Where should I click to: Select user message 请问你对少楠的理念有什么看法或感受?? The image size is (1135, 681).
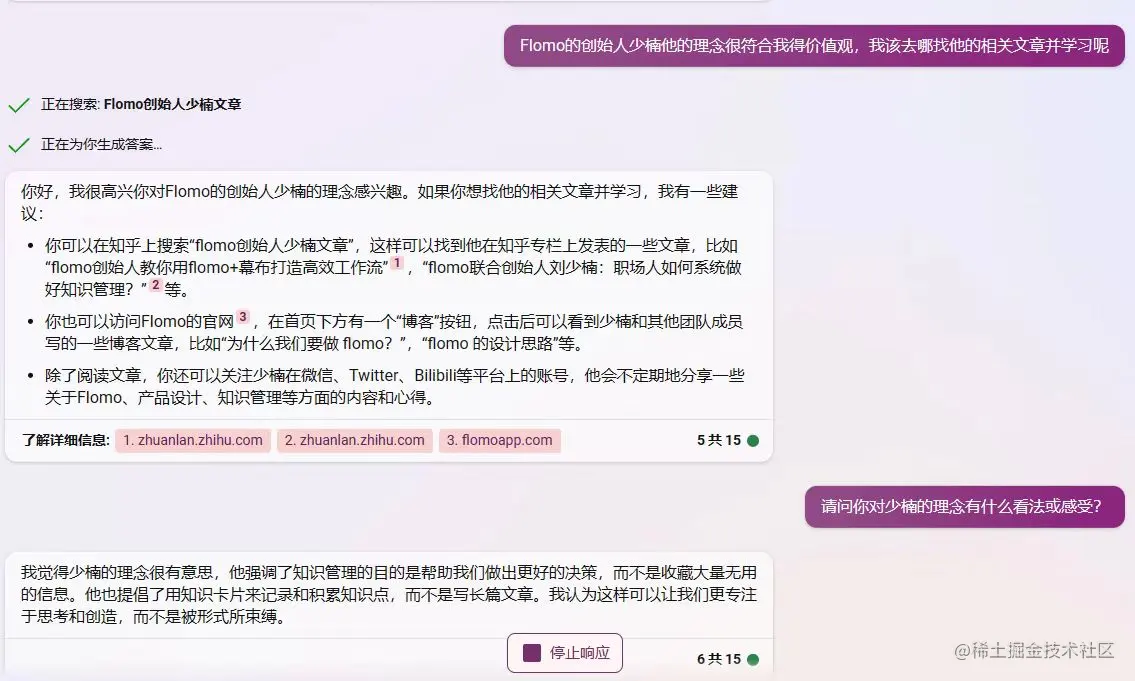coord(964,507)
